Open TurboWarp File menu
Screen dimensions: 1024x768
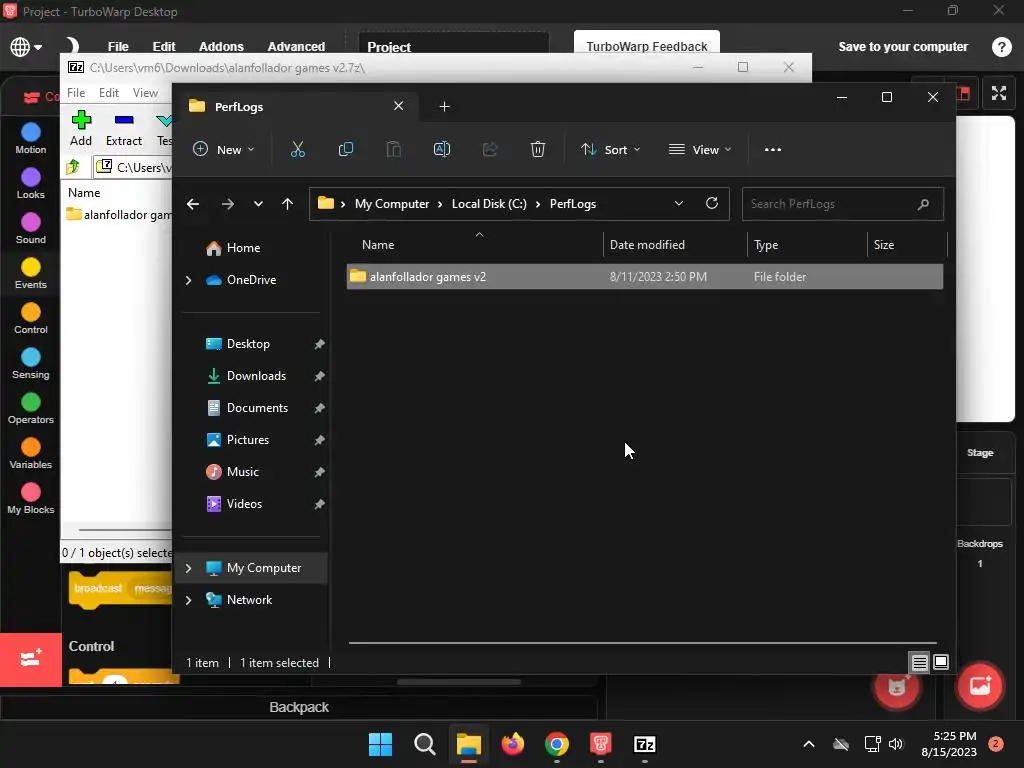(118, 46)
